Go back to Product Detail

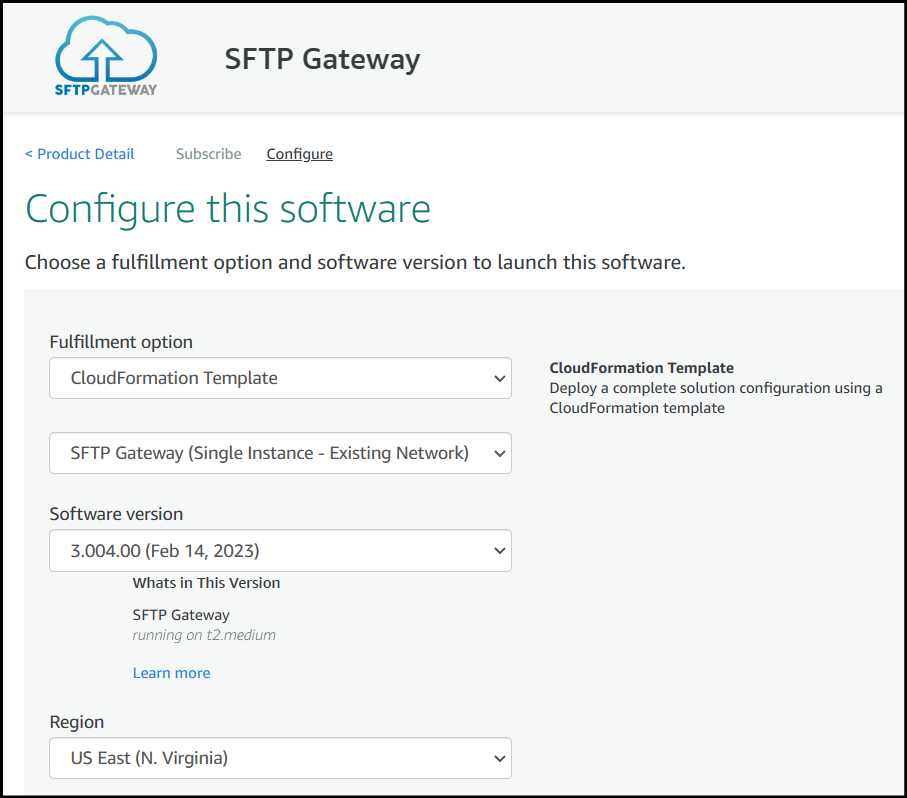80,154
